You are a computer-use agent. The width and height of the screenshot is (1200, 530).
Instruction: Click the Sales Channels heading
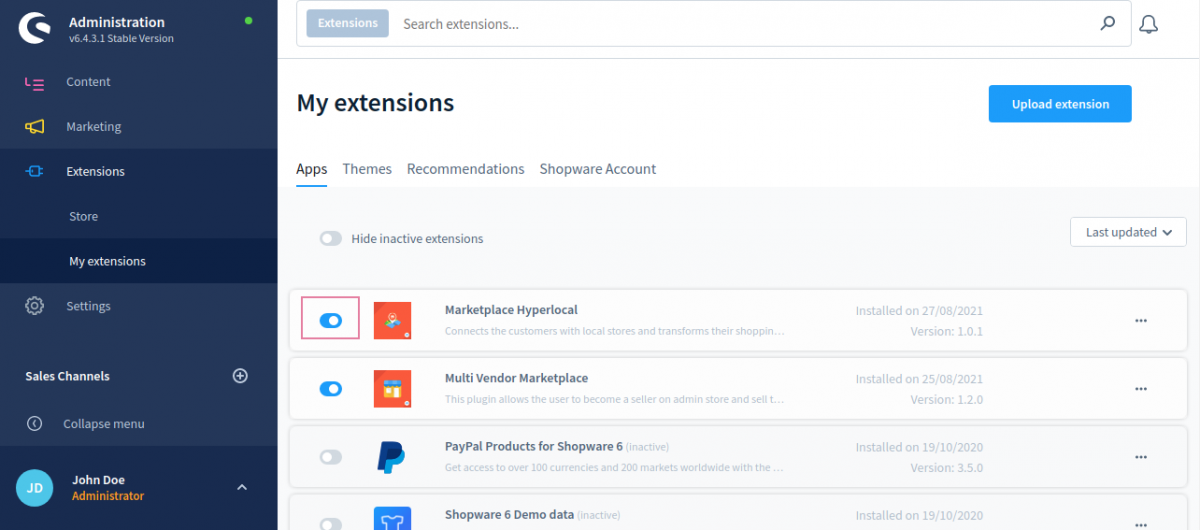point(68,376)
